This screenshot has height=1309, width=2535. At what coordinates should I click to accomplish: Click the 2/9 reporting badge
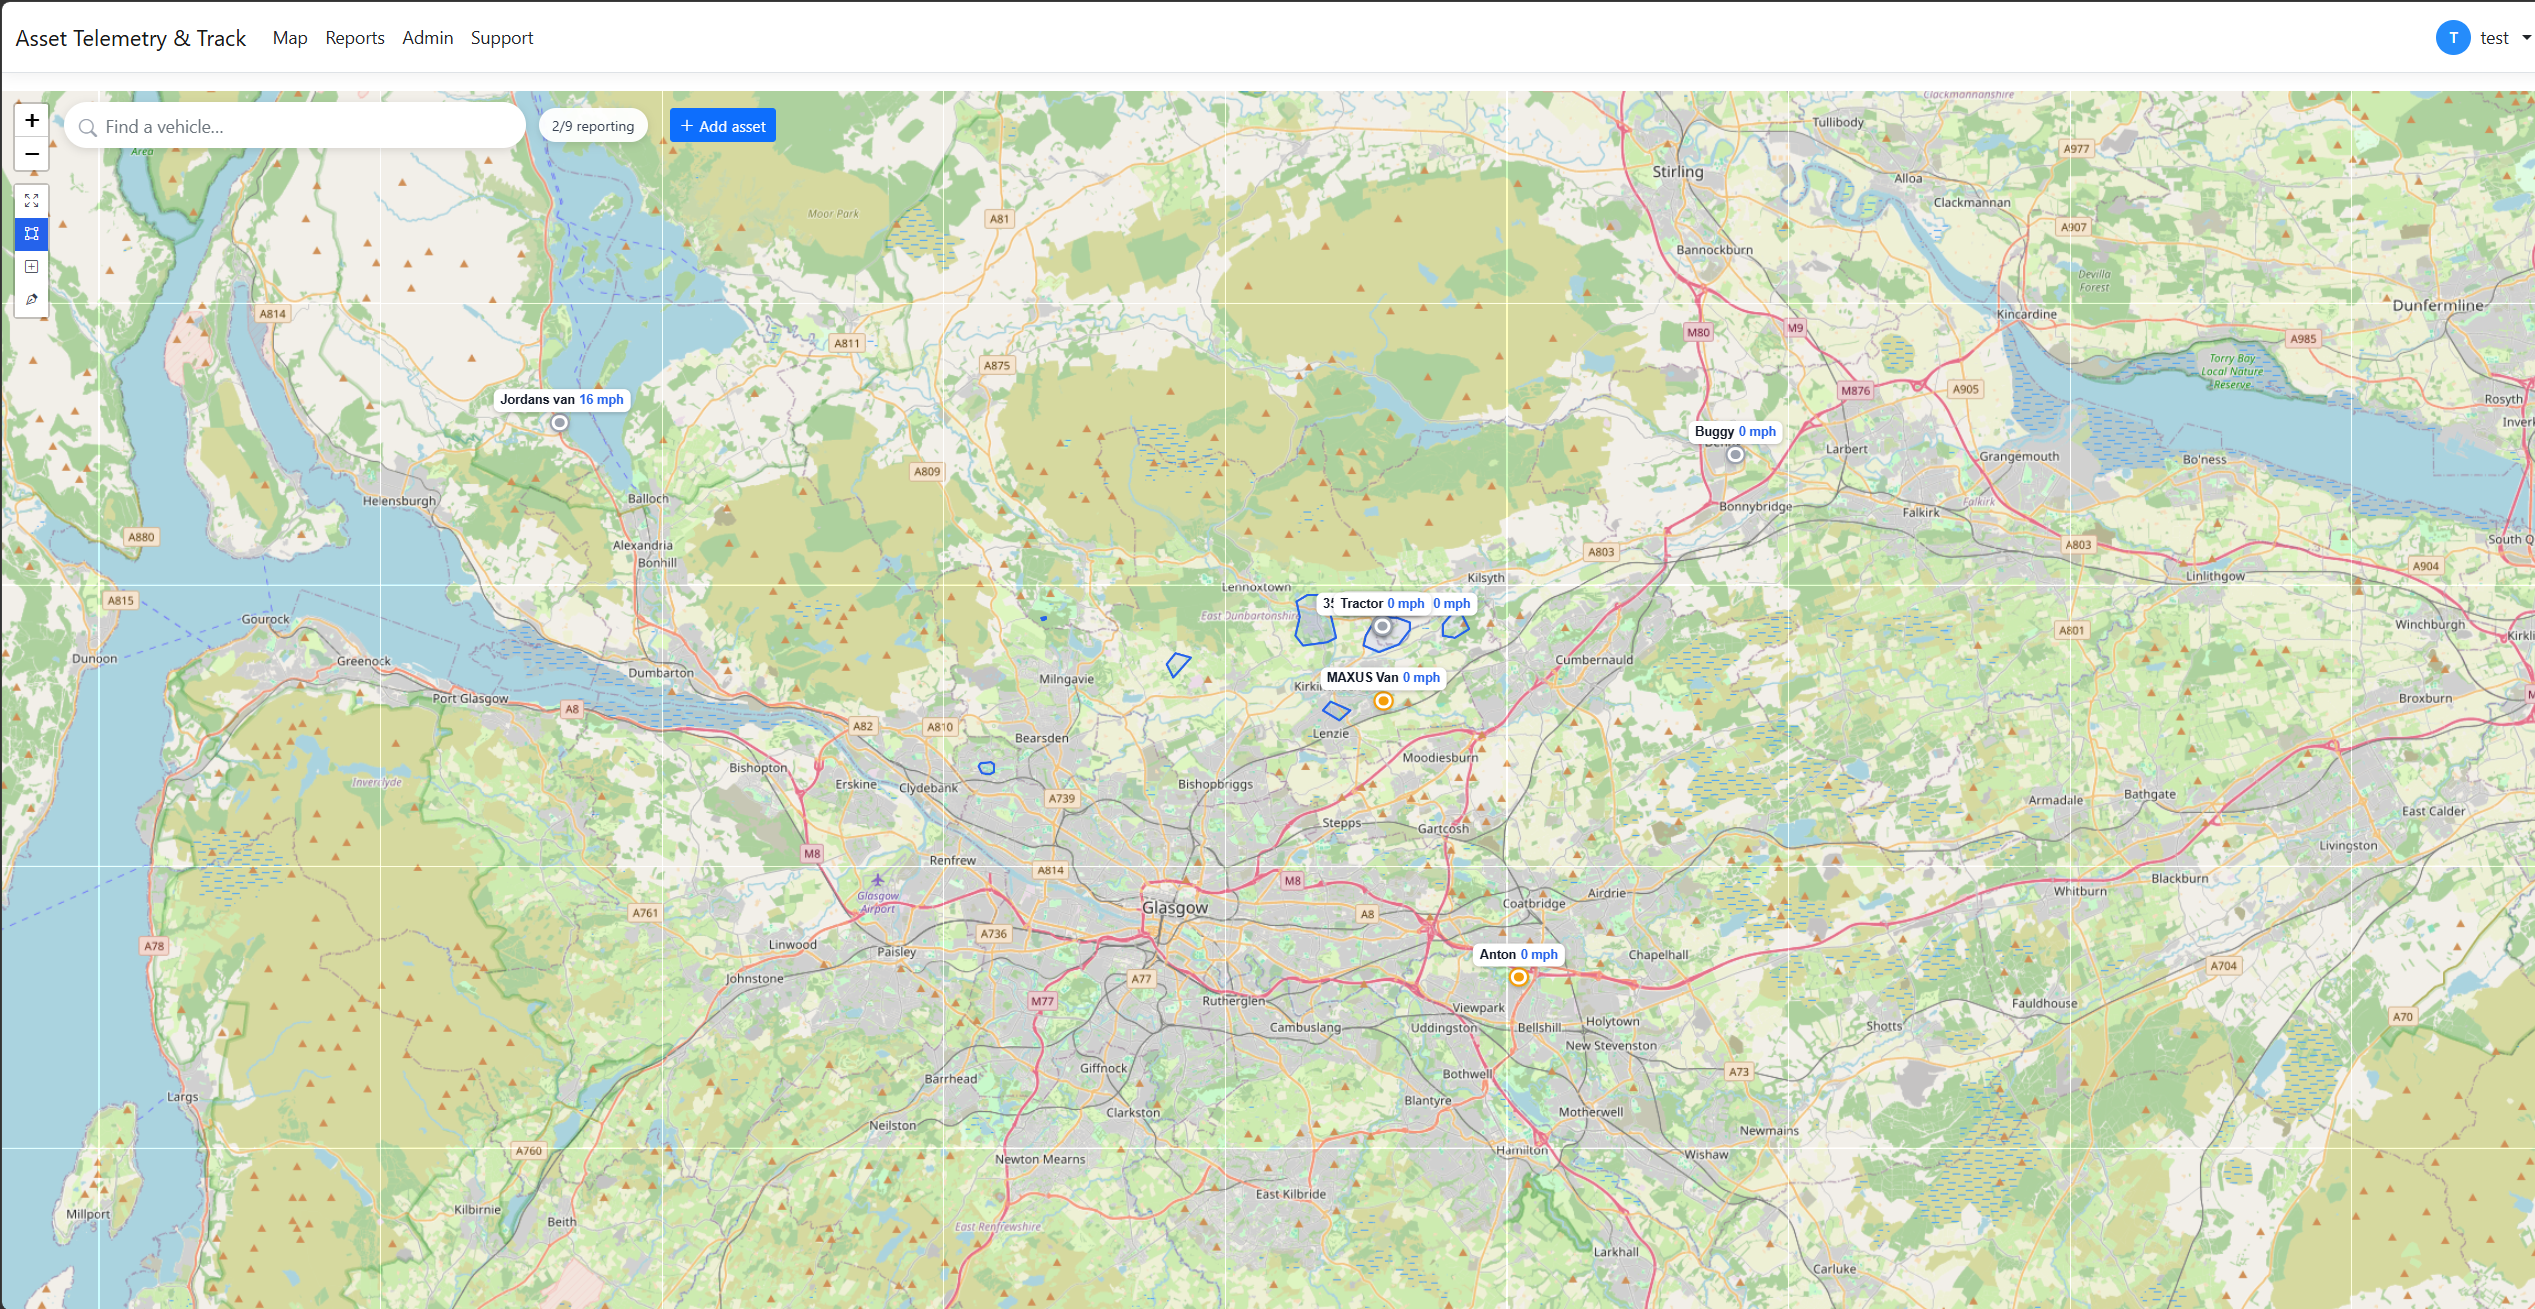[593, 126]
